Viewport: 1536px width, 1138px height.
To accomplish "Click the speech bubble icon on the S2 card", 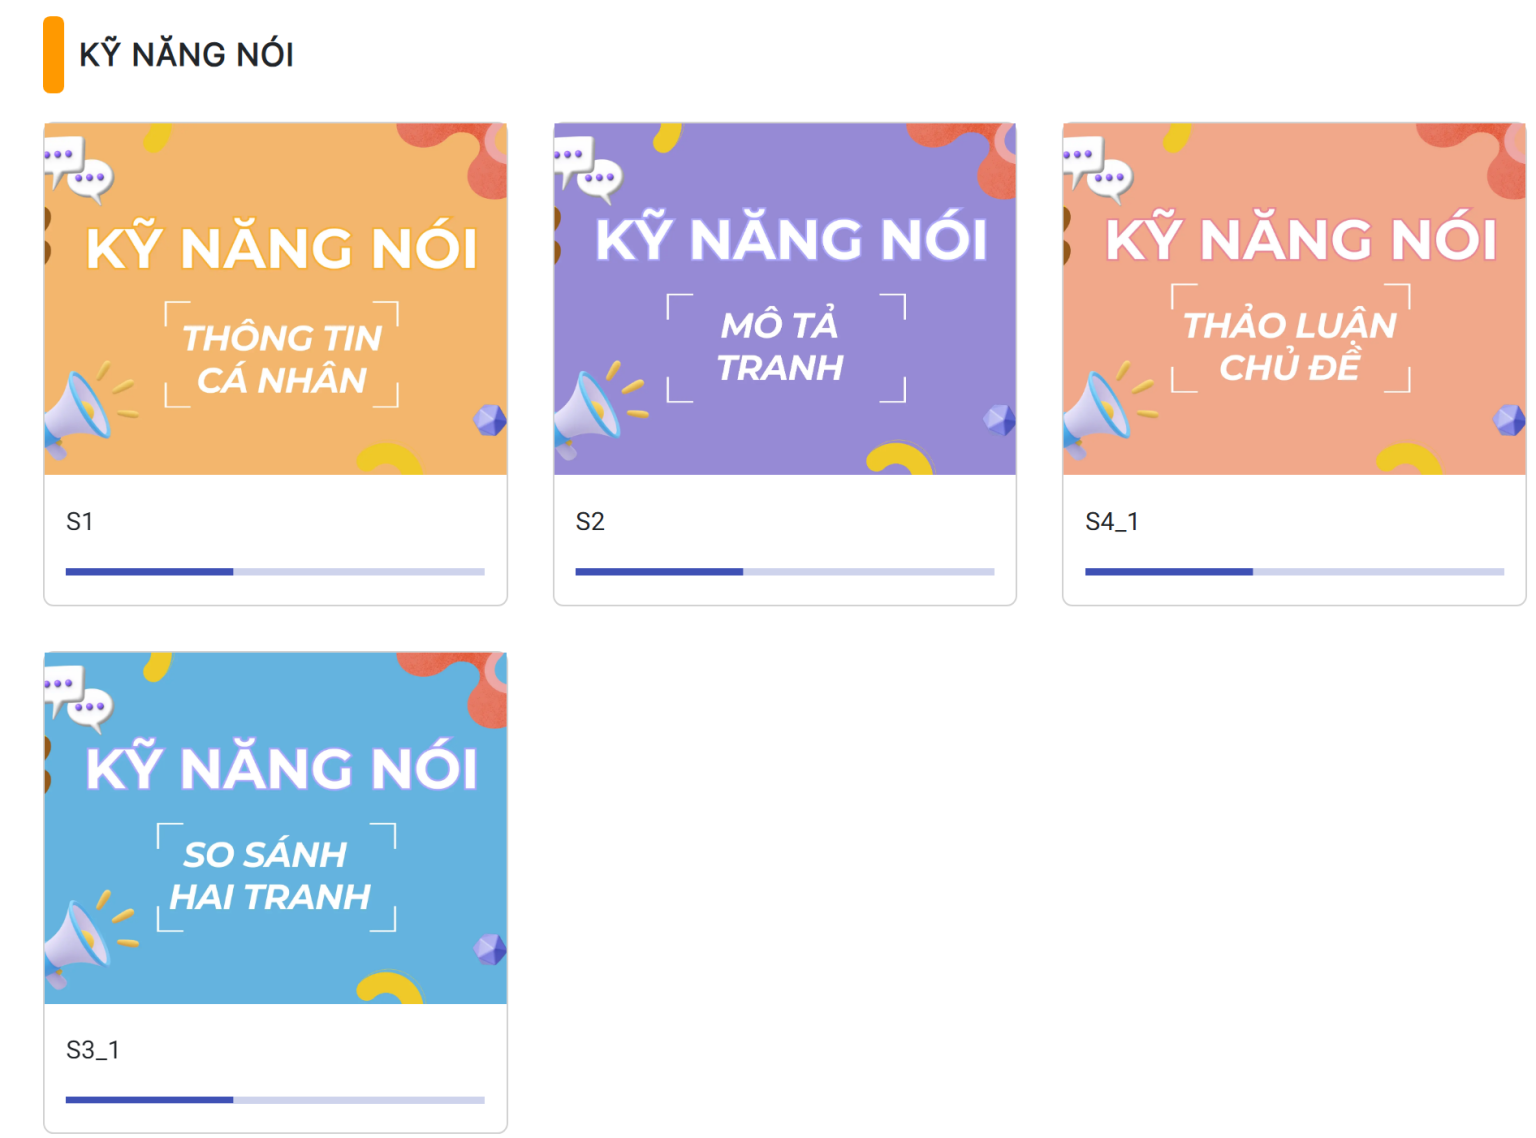I will click(588, 167).
